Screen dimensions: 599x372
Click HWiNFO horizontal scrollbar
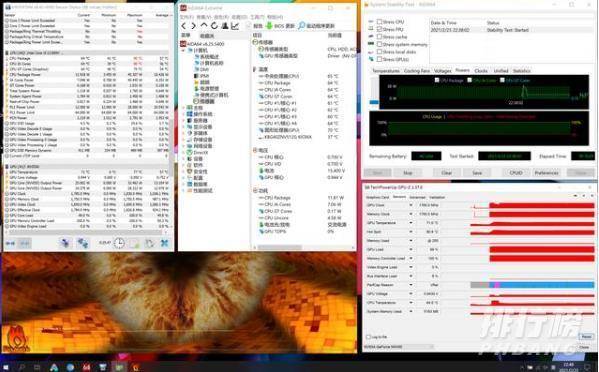(x=85, y=232)
